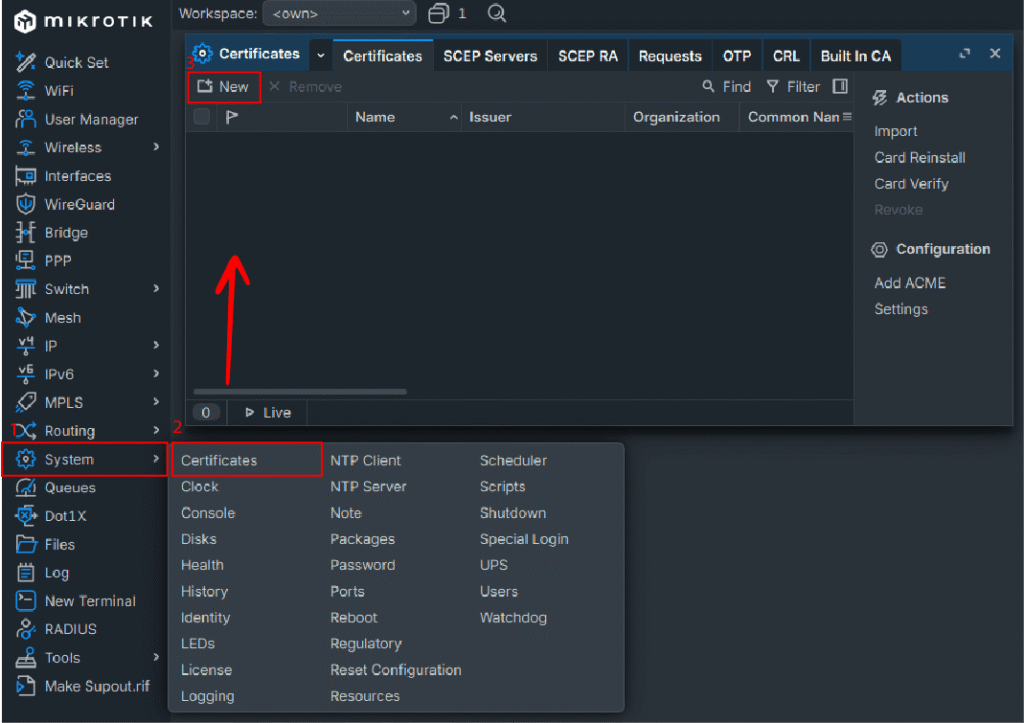Click the RADIUS icon in sidebar

pos(25,629)
